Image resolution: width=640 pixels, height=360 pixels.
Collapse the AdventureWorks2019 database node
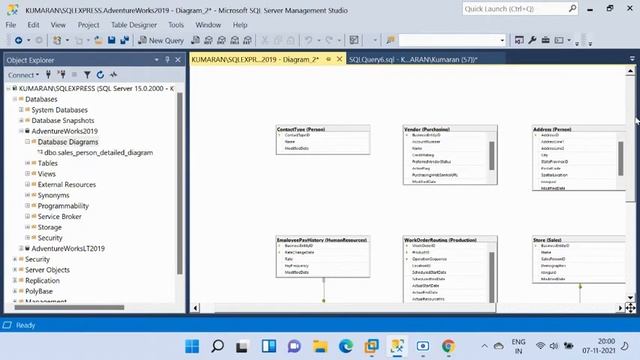tap(21, 131)
